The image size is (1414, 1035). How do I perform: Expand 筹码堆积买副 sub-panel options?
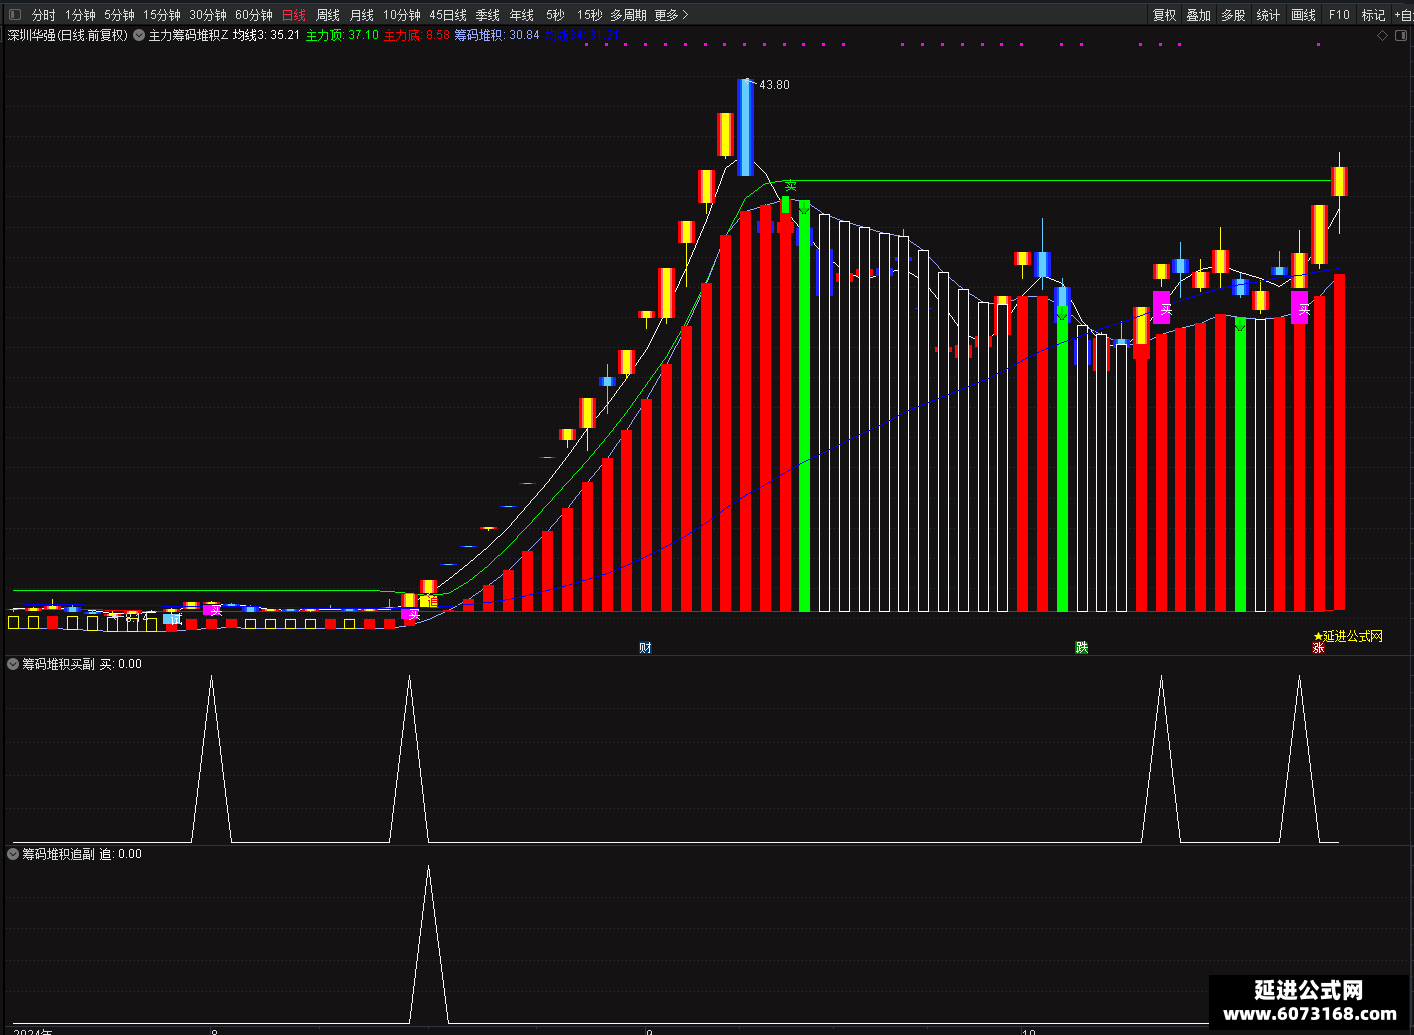(x=13, y=664)
